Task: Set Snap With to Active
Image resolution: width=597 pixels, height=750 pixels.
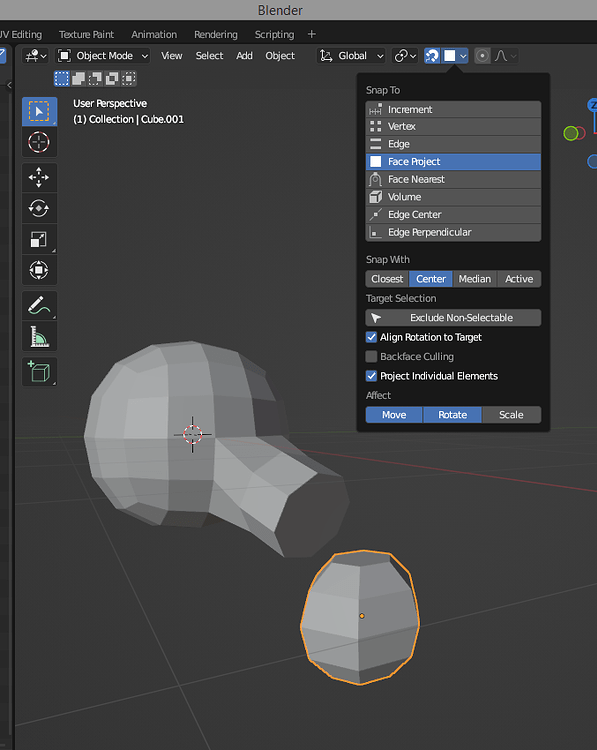Action: [x=519, y=279]
